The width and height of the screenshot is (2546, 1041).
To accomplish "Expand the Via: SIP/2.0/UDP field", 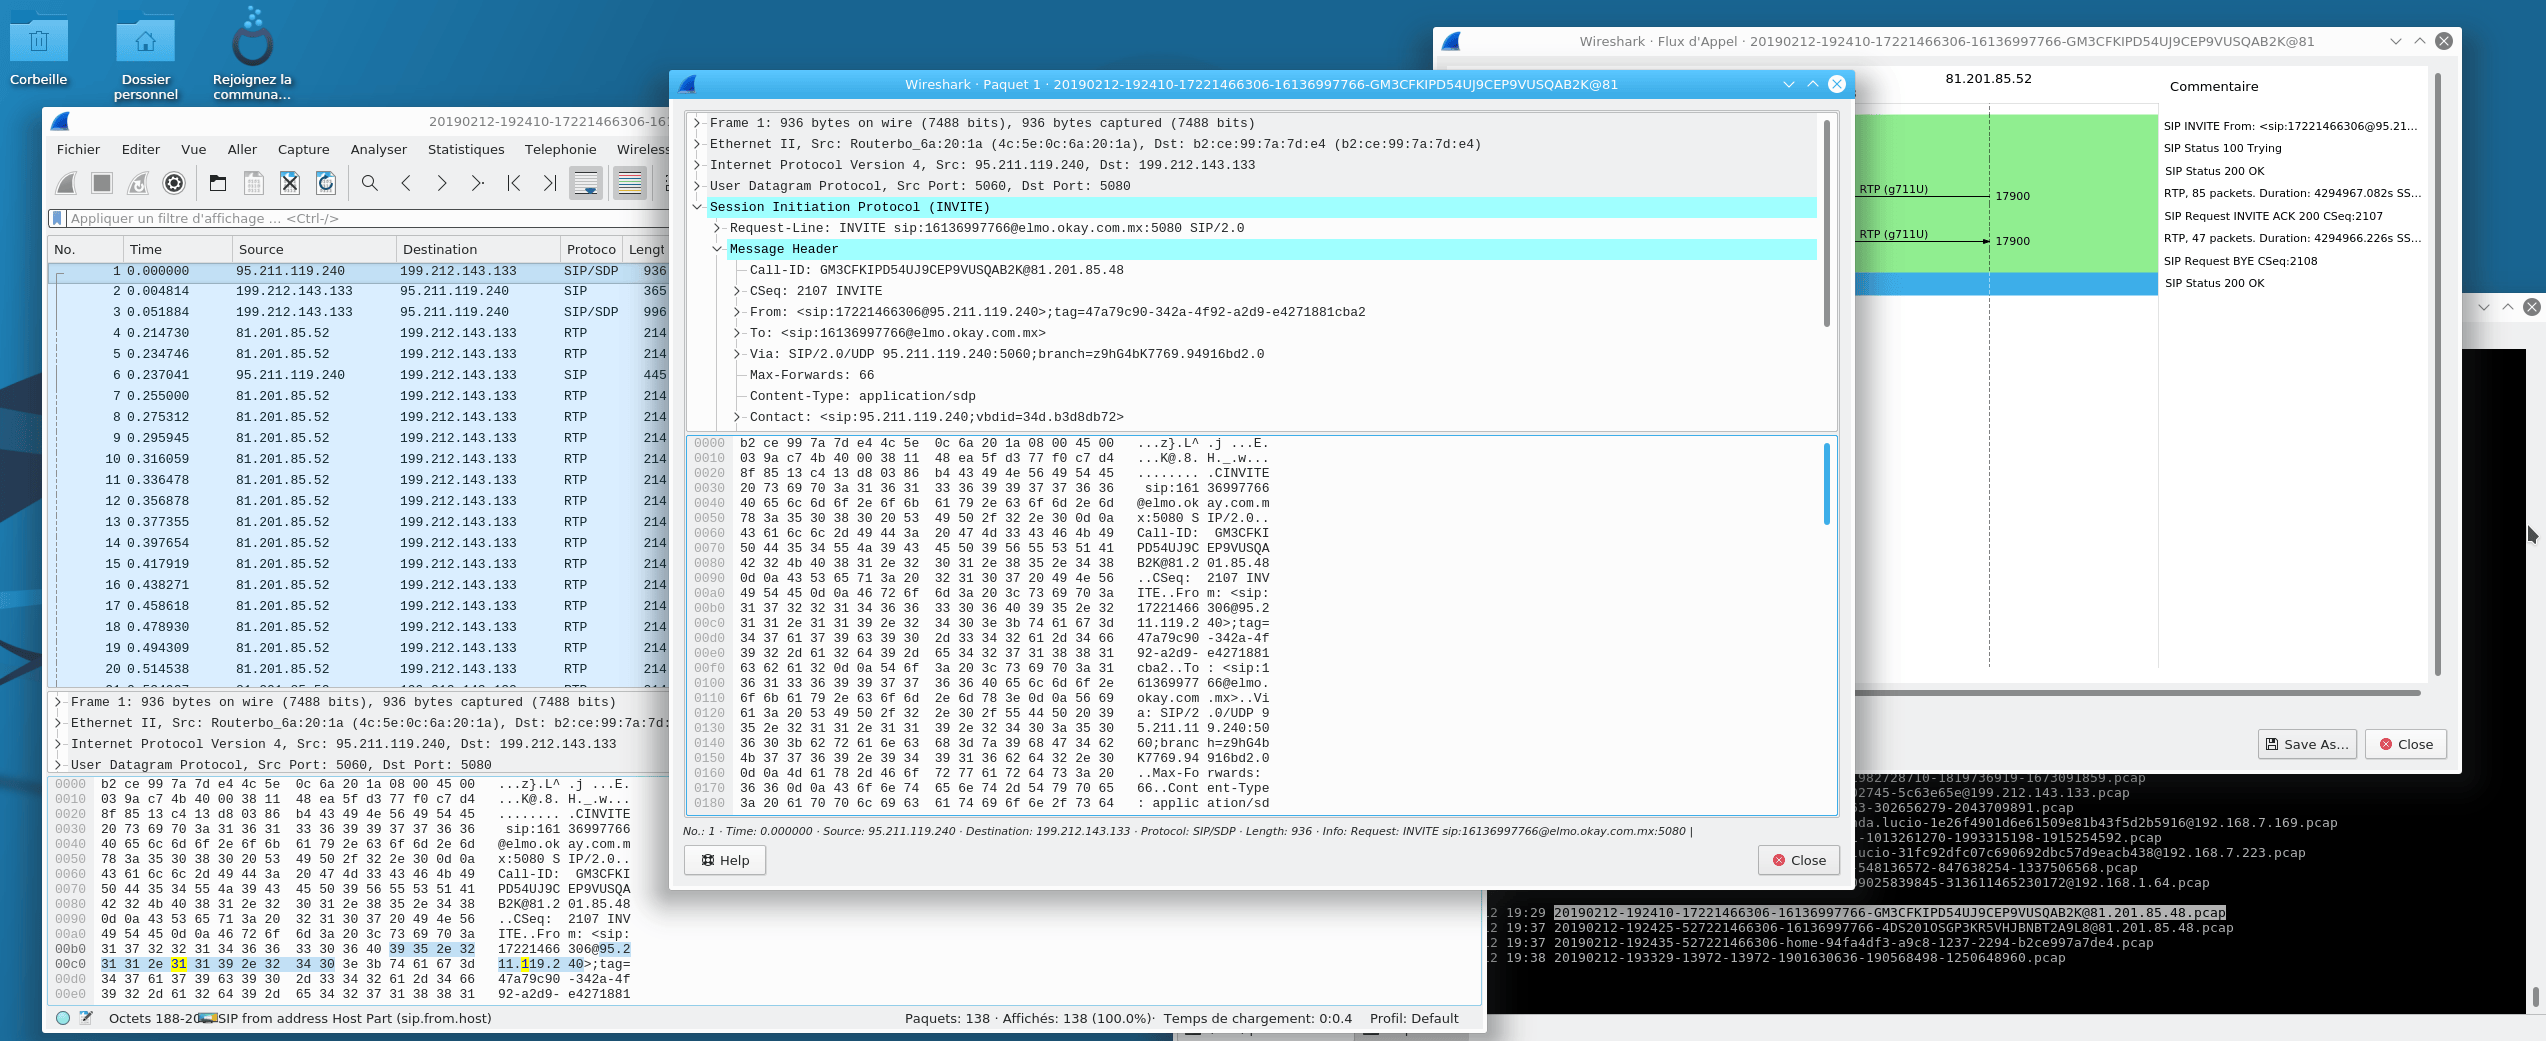I will click(x=737, y=354).
